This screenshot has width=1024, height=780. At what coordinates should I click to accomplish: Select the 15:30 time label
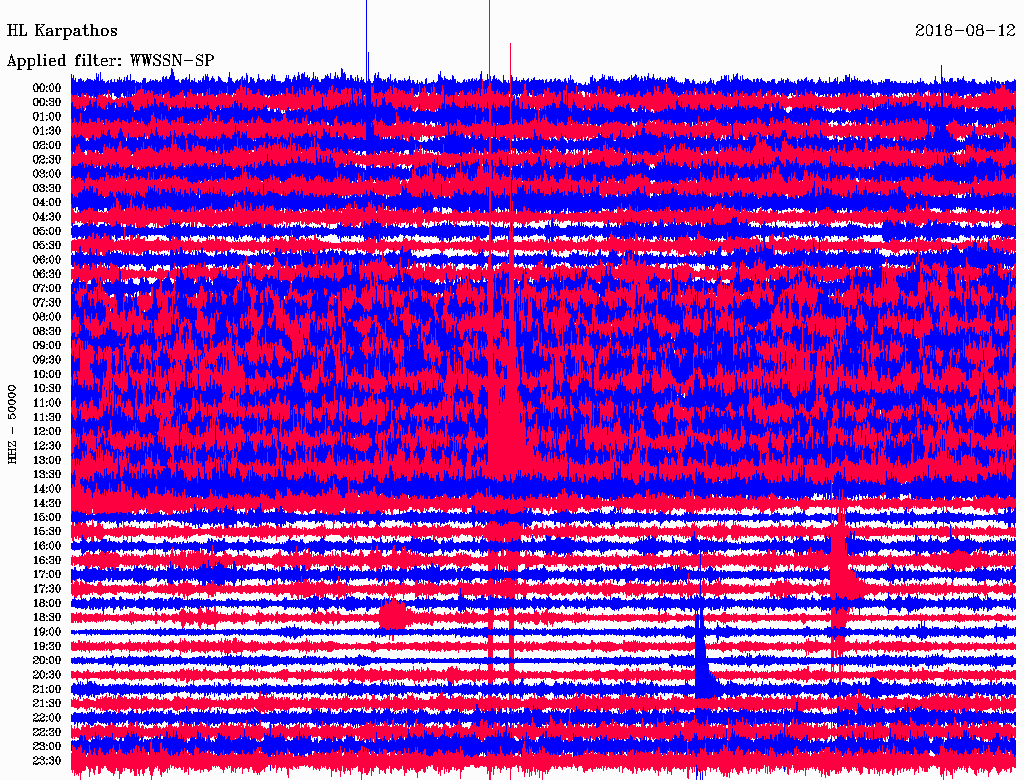pyautogui.click(x=47, y=532)
